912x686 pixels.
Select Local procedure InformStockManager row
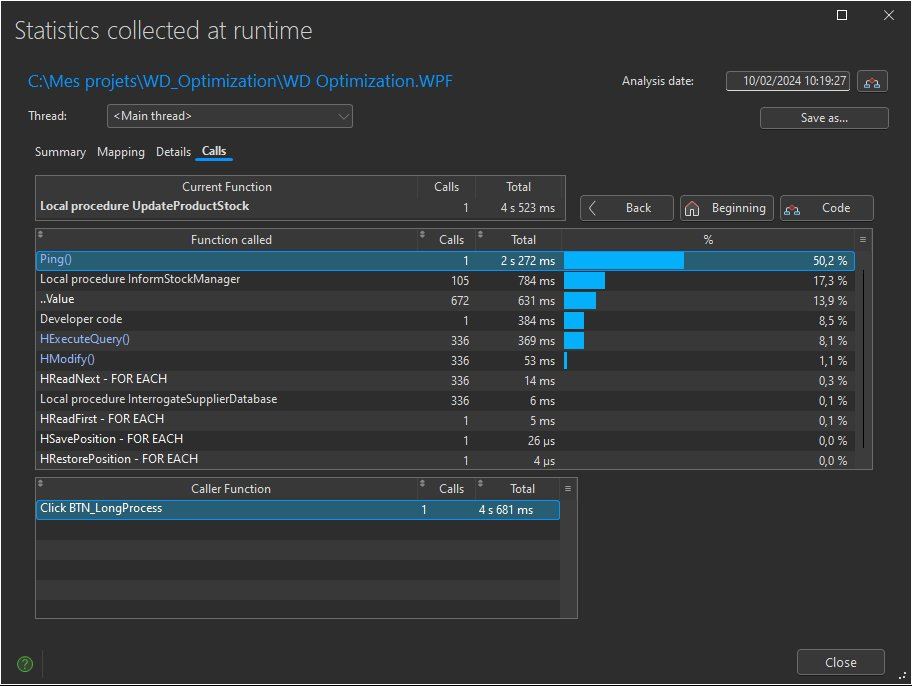(x=445, y=280)
